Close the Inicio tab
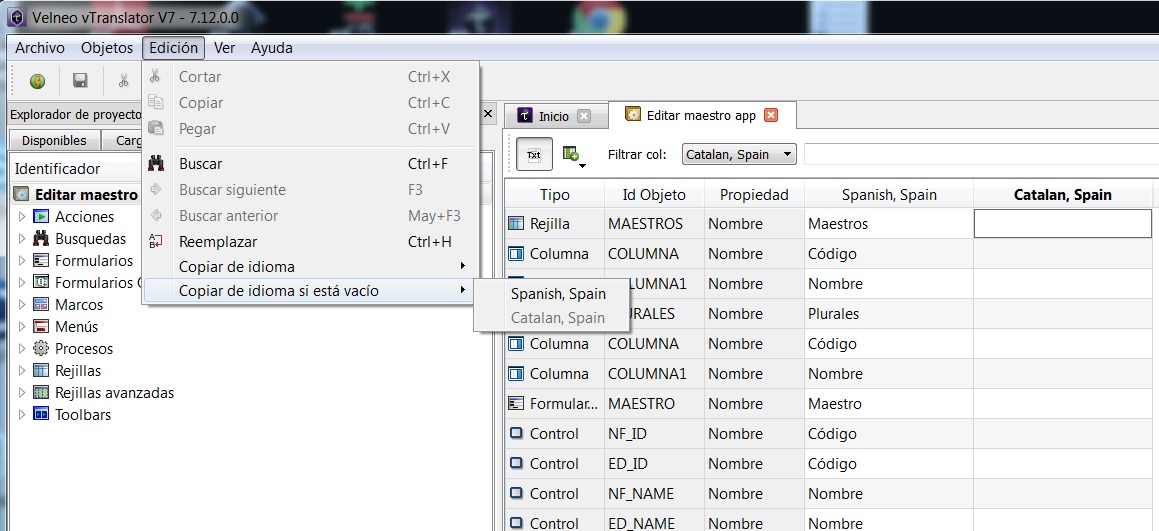 pos(584,116)
